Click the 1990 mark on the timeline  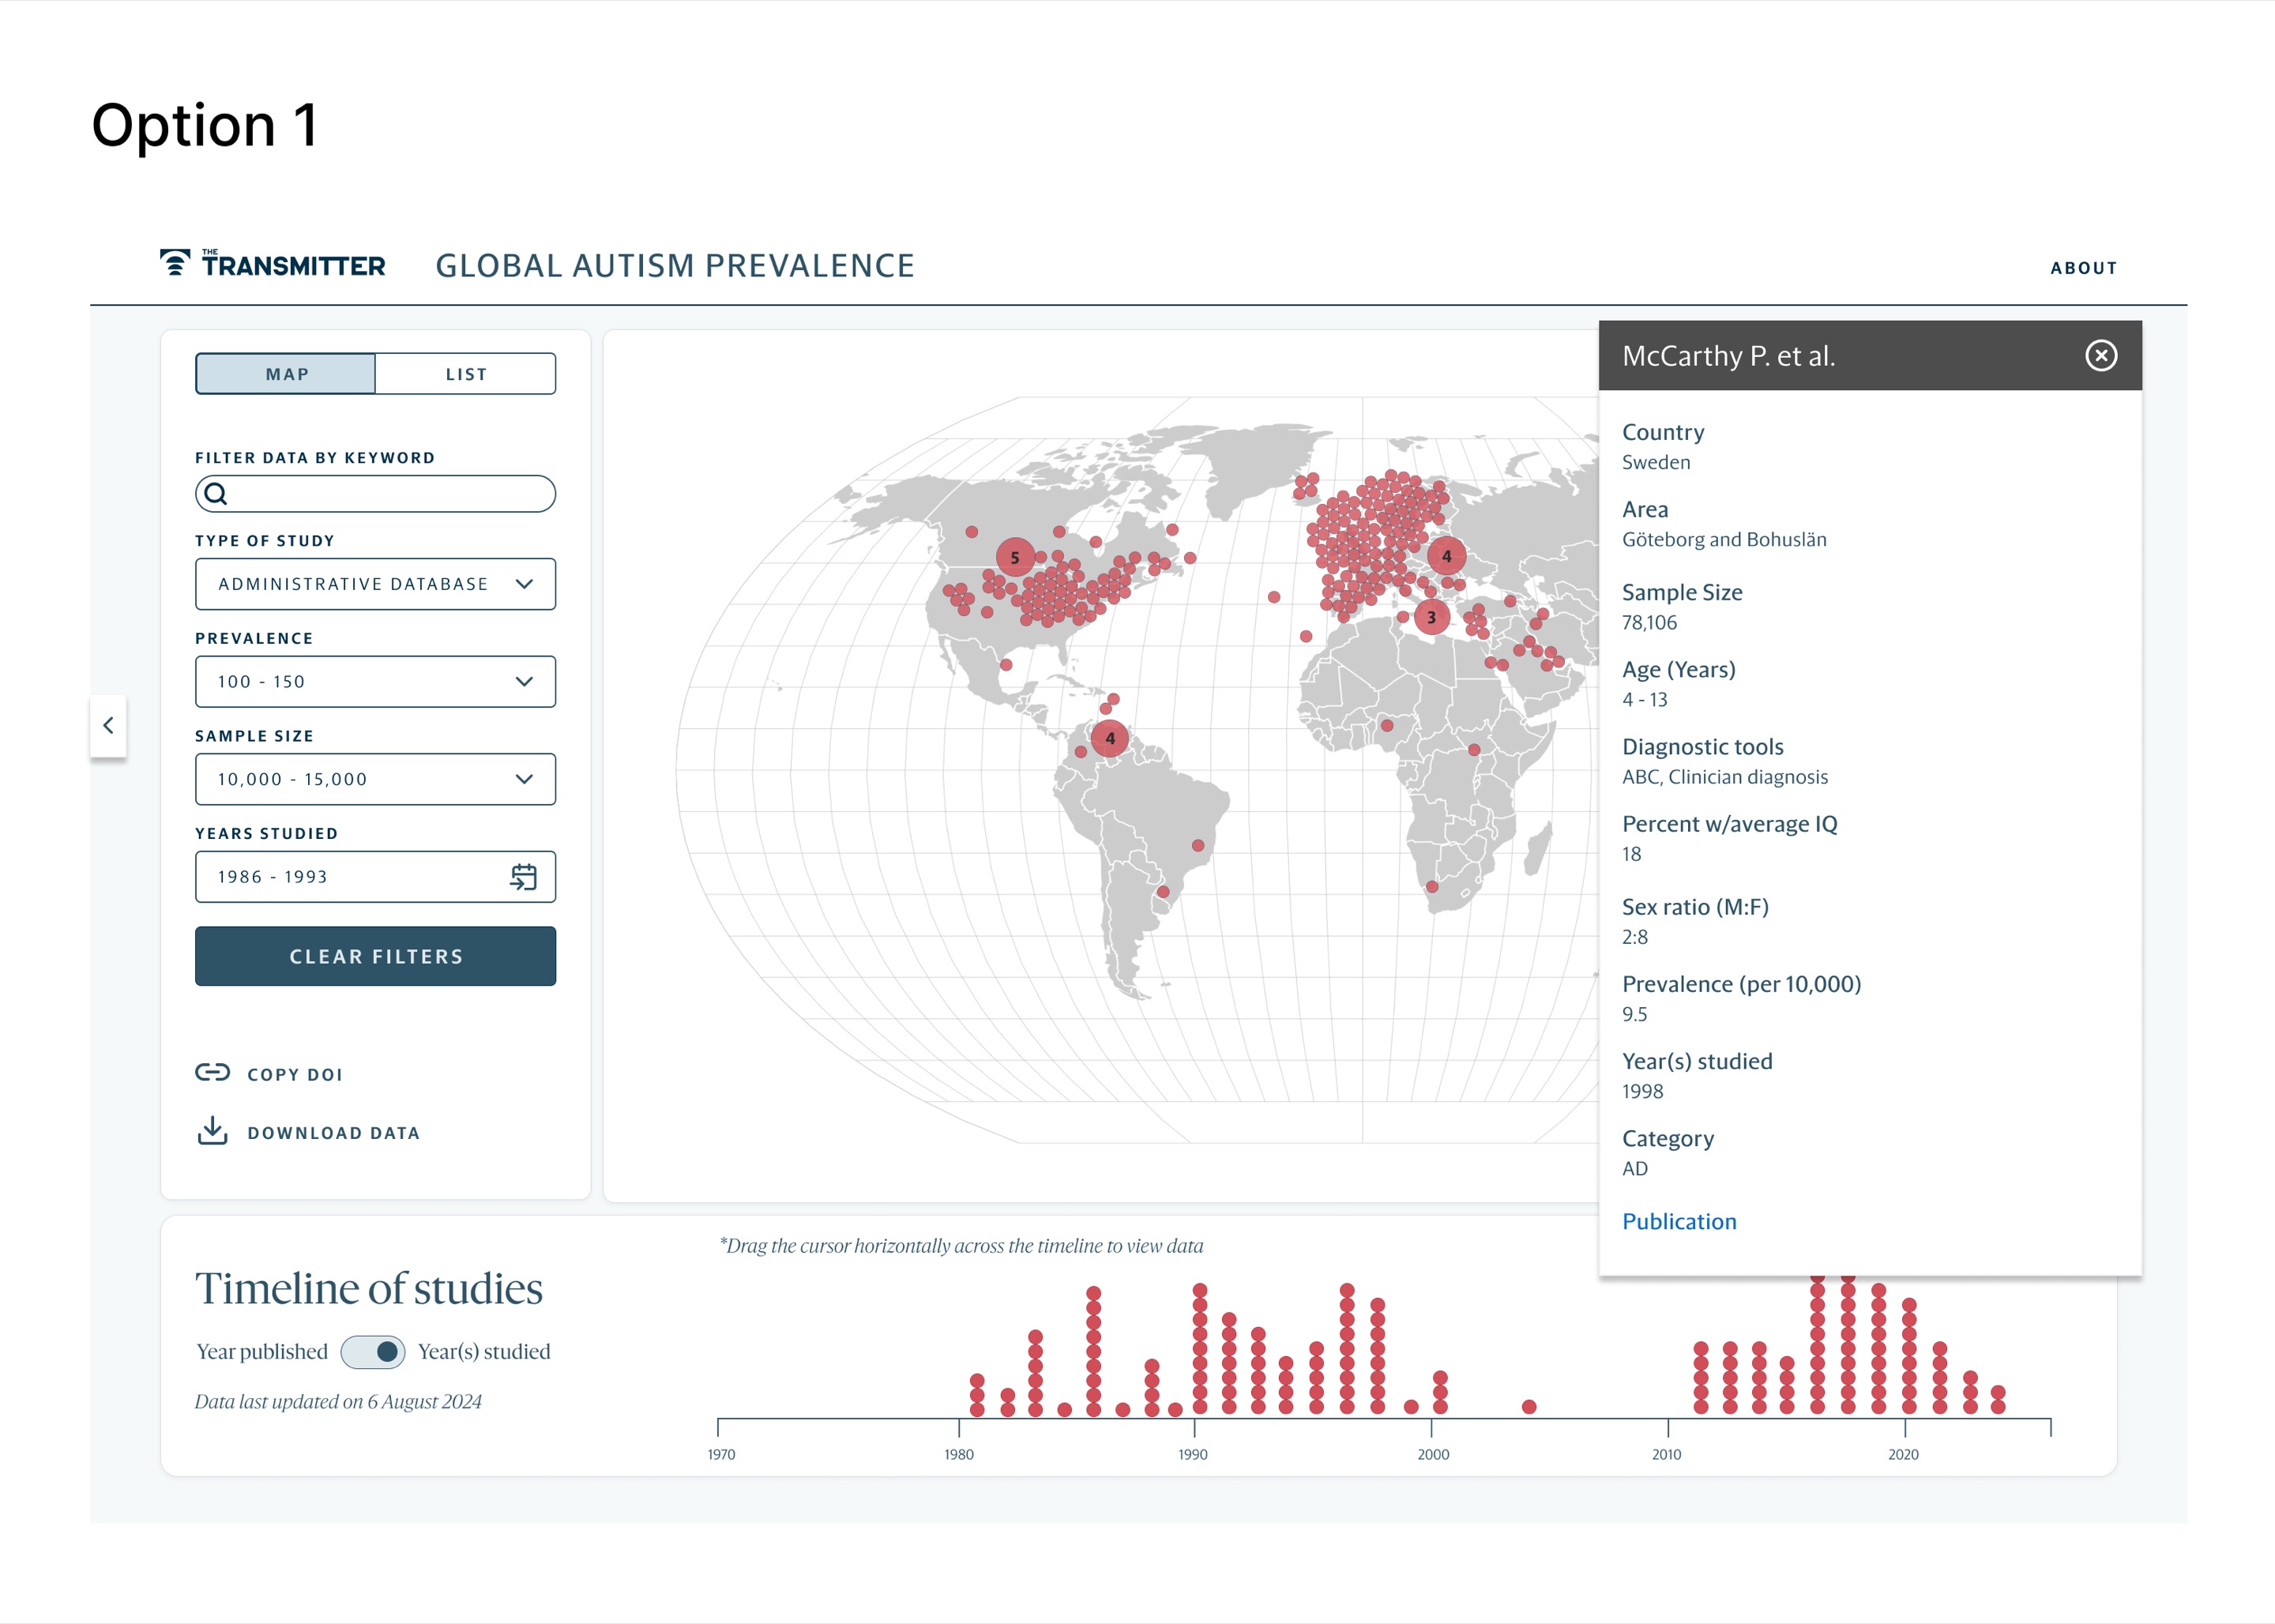click(x=1193, y=1454)
